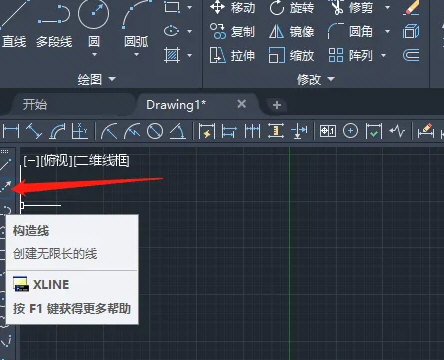Screen dimensions: 444x360
Task: Select the Linear dimension tool in toolbar
Action: pos(11,131)
